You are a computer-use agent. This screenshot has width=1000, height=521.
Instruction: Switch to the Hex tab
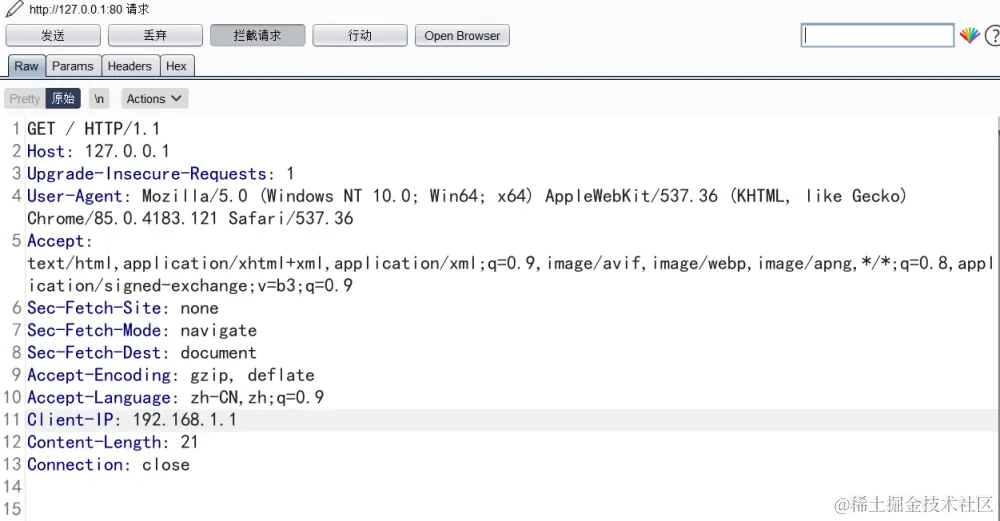click(x=176, y=66)
